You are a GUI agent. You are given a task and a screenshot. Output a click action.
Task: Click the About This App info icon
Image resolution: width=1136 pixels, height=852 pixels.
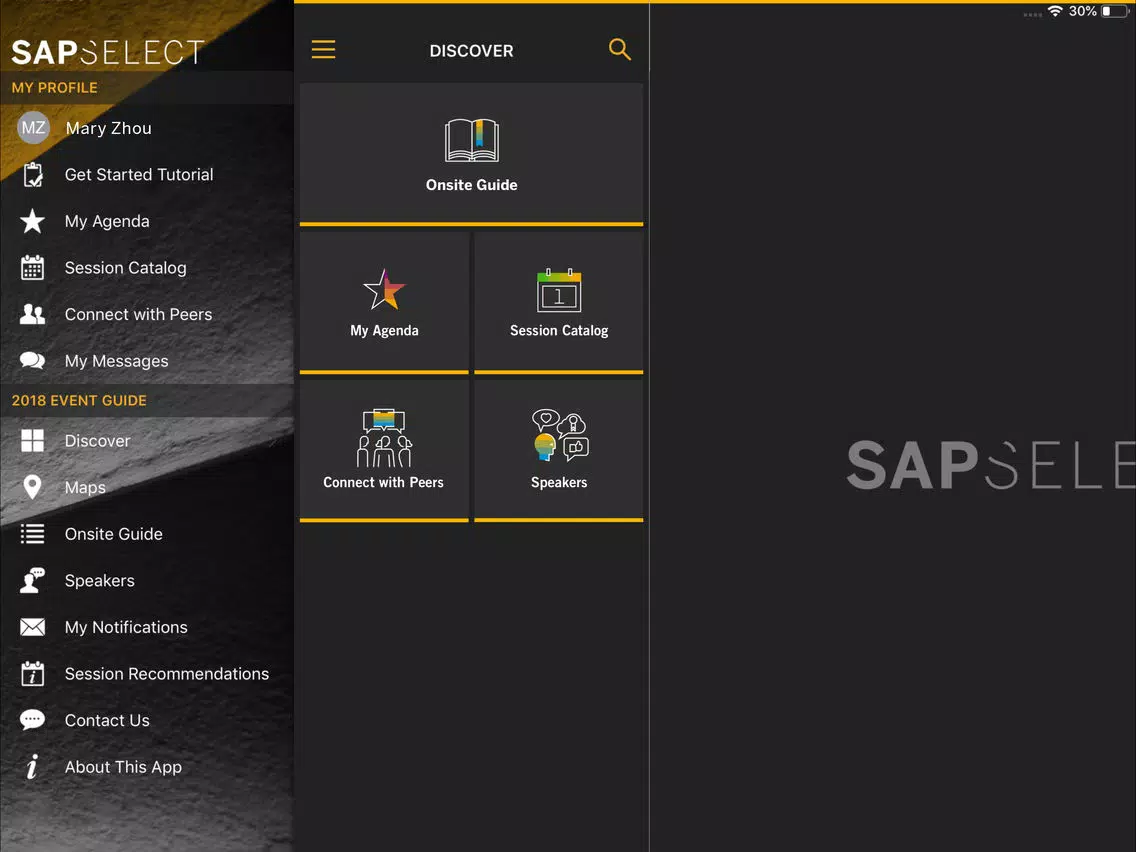33,767
